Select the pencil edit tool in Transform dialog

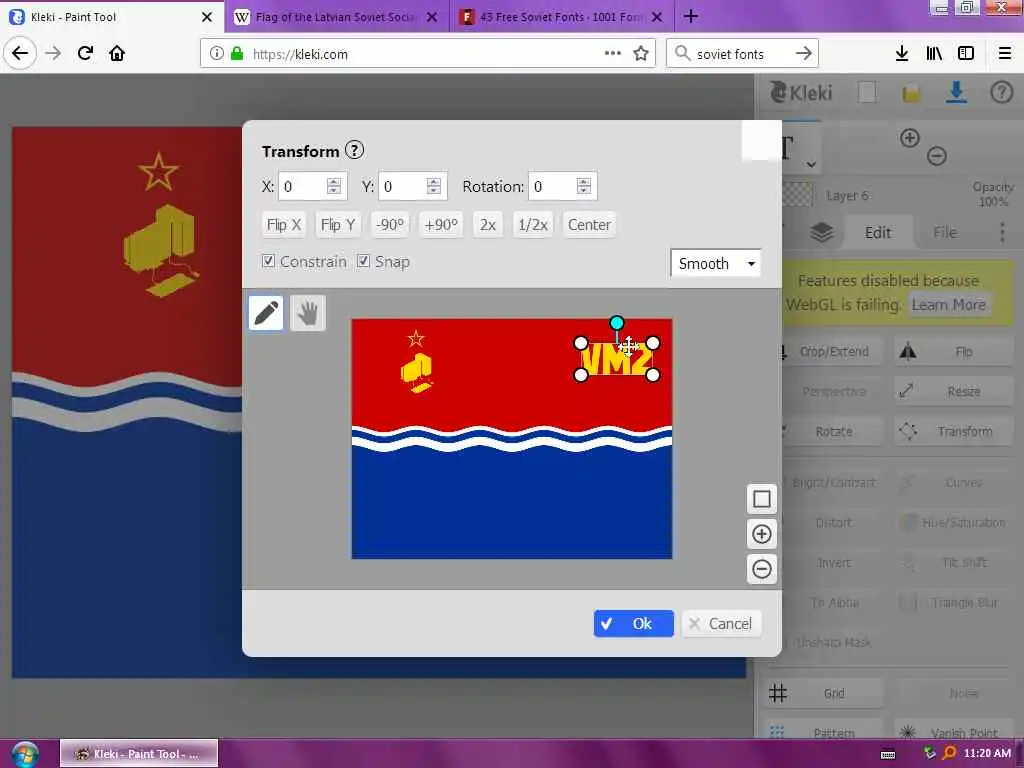tap(266, 313)
